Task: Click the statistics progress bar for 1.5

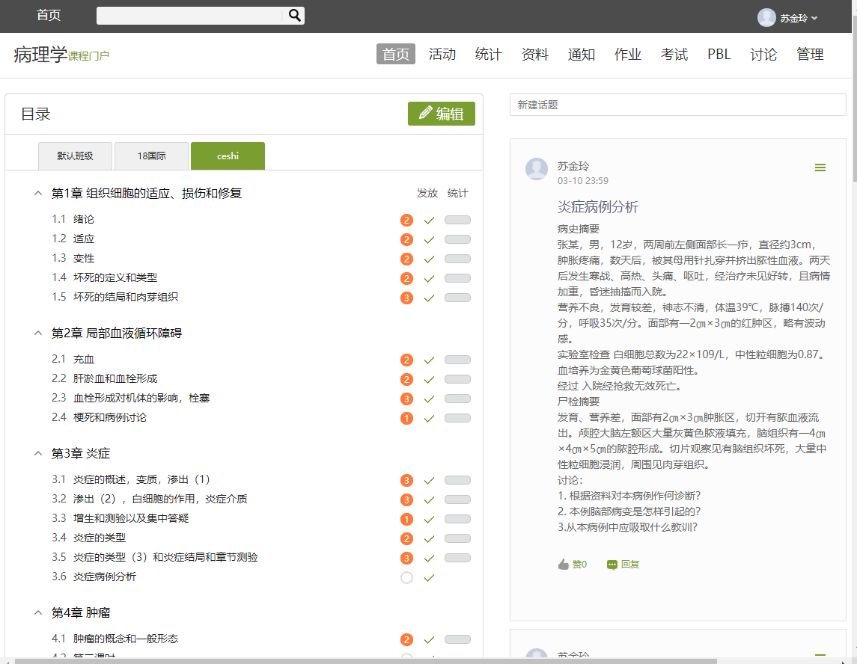Action: [x=457, y=298]
